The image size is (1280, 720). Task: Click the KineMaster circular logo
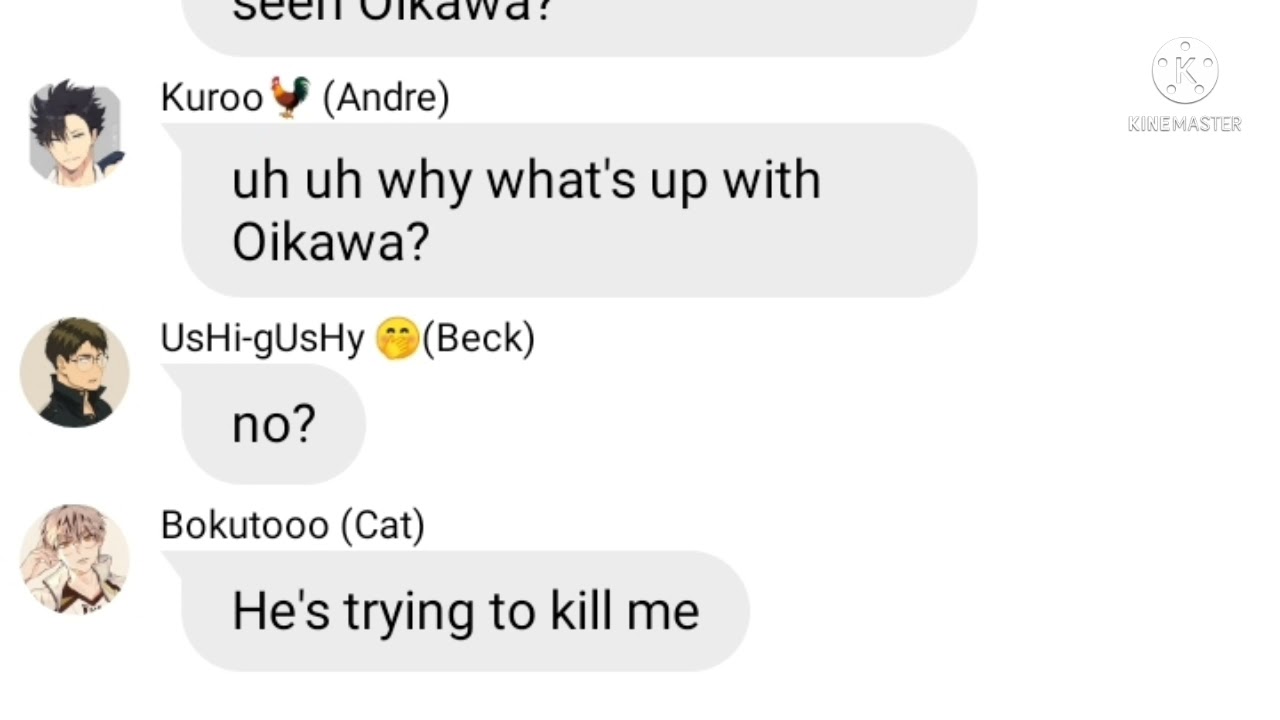click(1184, 72)
